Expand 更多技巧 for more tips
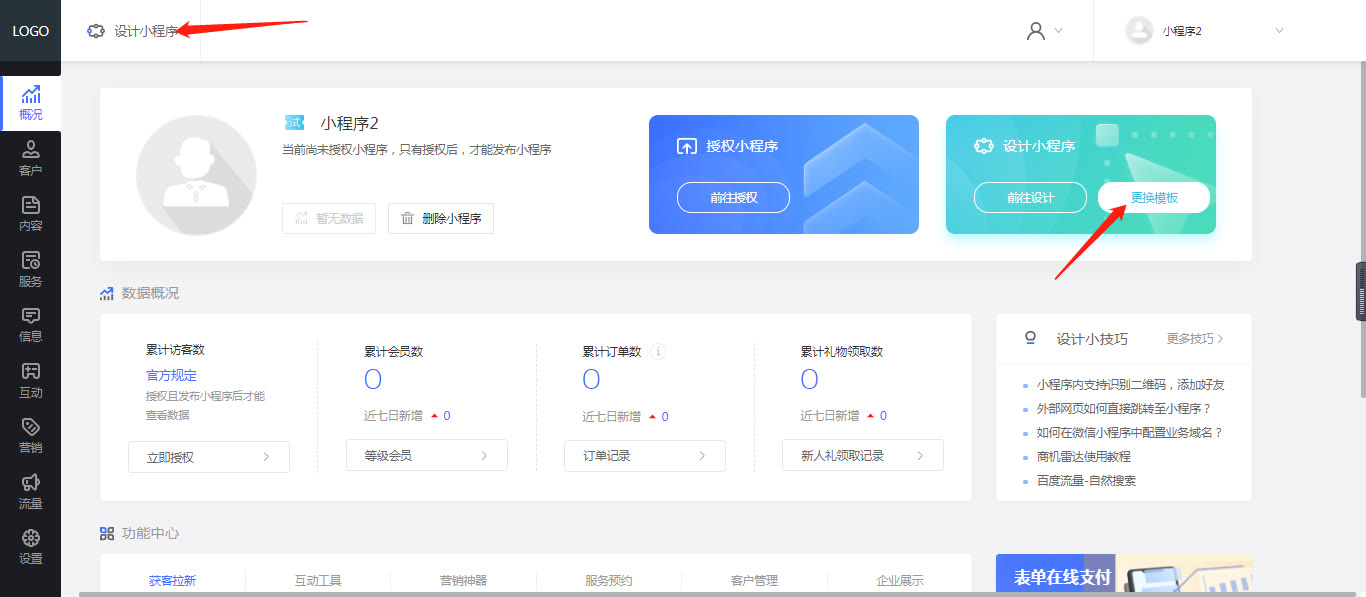 coord(1194,339)
